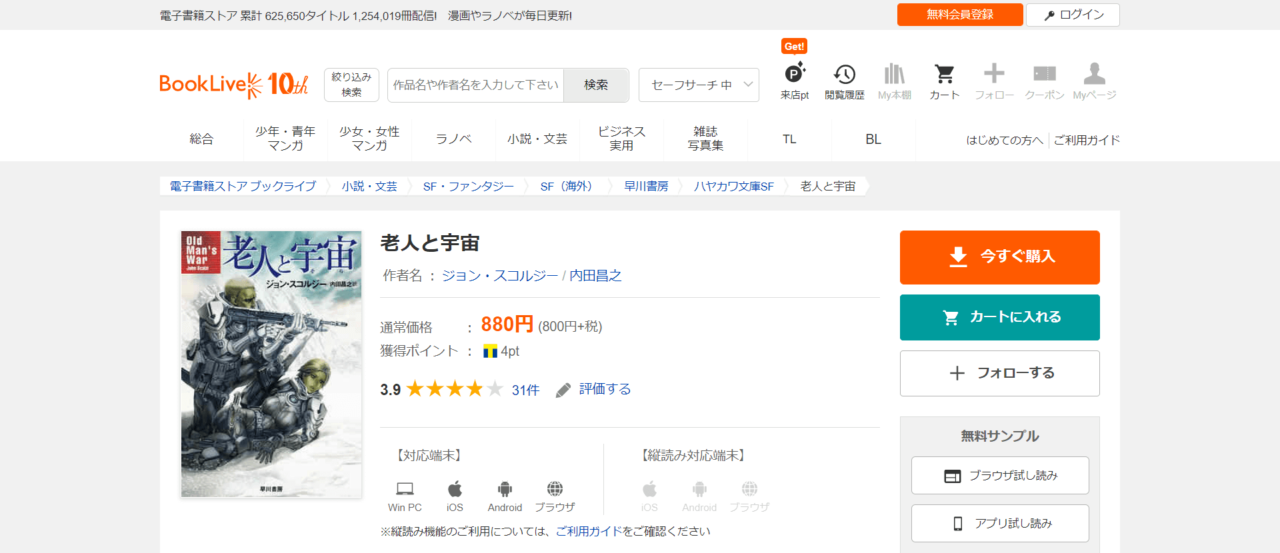The image size is (1280, 553).
Task: Select the ラノベ category tab
Action: (453, 139)
